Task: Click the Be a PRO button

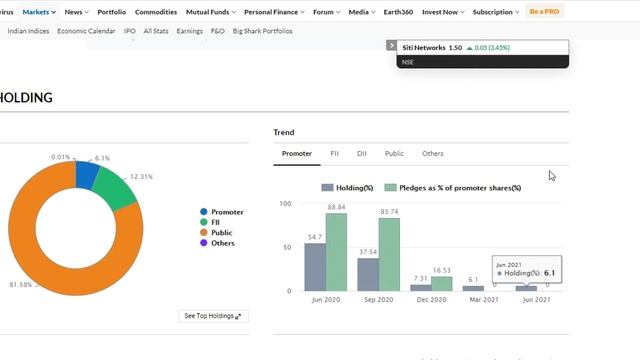Action: point(544,11)
